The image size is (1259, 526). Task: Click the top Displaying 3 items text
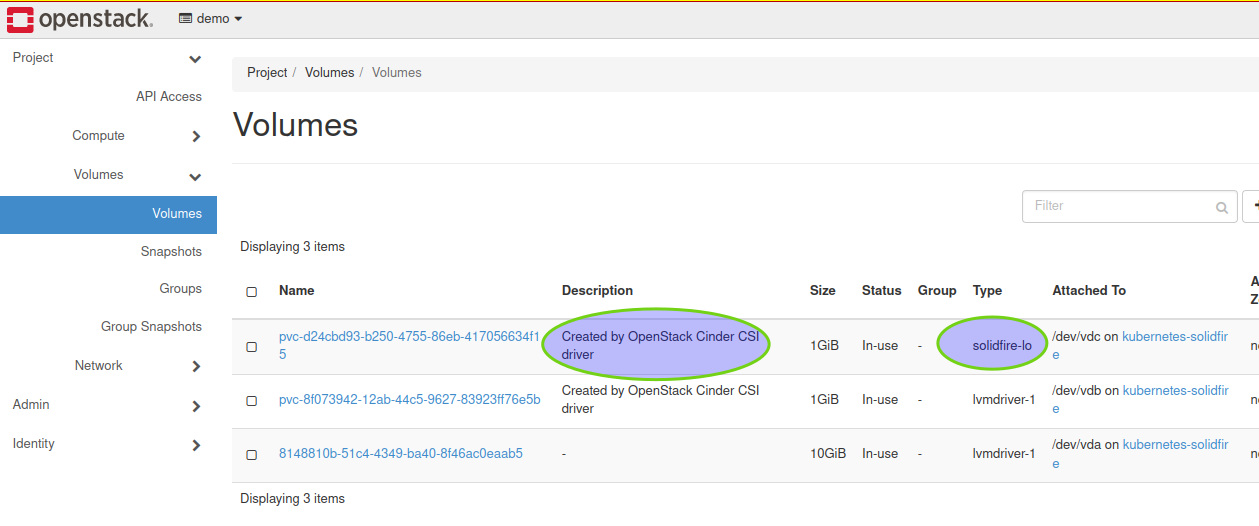coord(292,247)
